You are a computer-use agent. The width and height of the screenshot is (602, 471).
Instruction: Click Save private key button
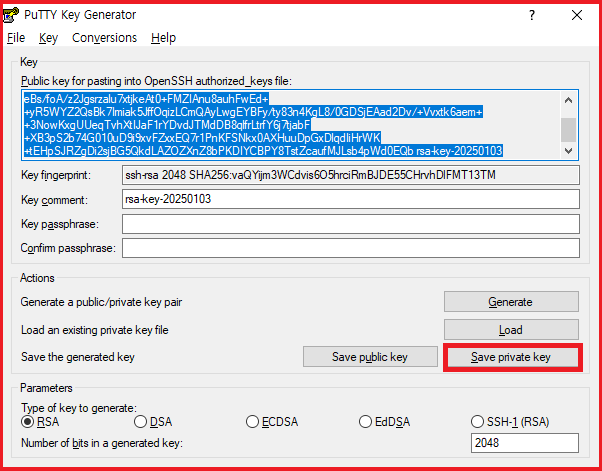click(511, 357)
